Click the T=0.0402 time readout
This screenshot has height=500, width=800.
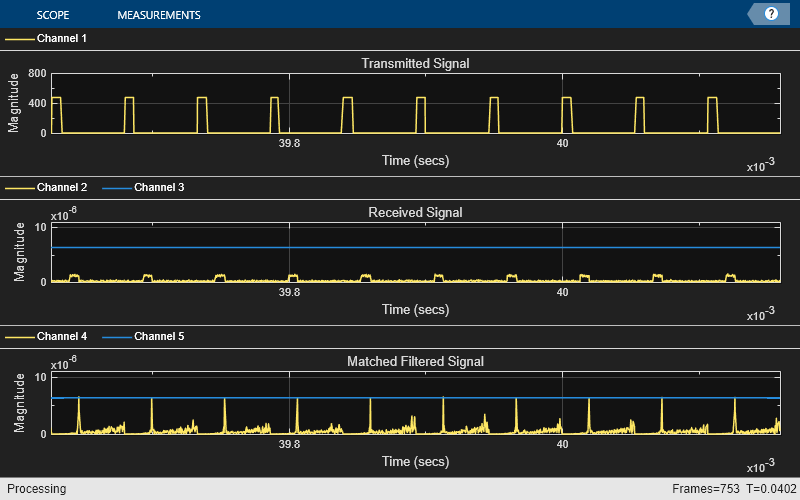(771, 489)
